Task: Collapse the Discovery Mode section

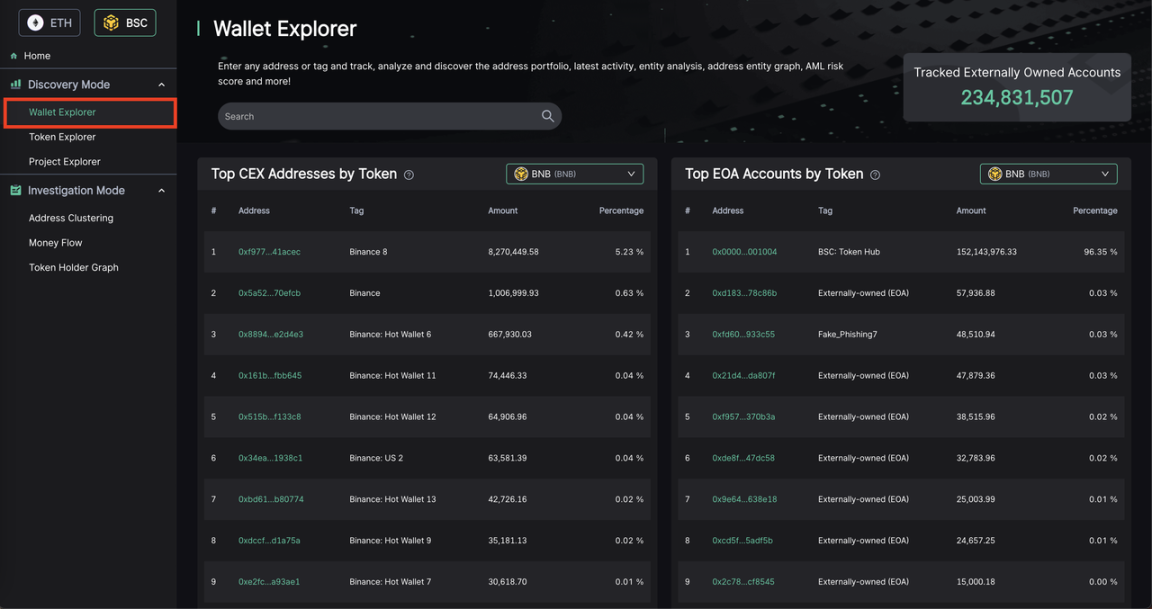Action: point(162,85)
